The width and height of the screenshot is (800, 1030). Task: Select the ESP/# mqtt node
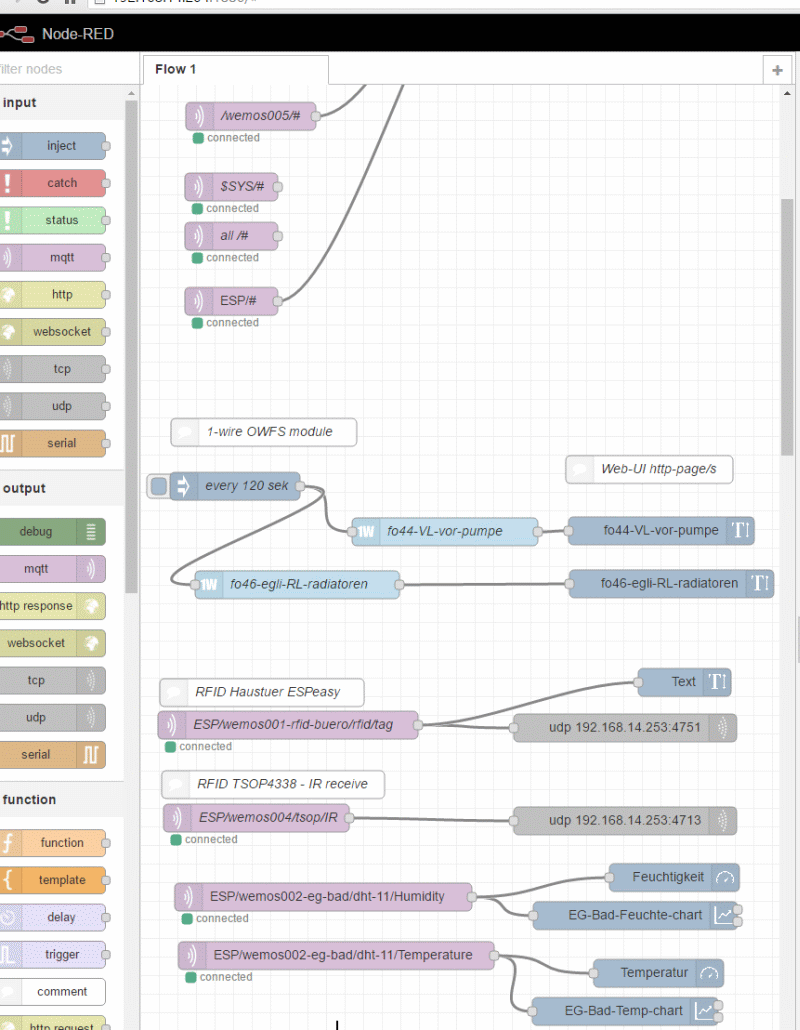[232, 301]
